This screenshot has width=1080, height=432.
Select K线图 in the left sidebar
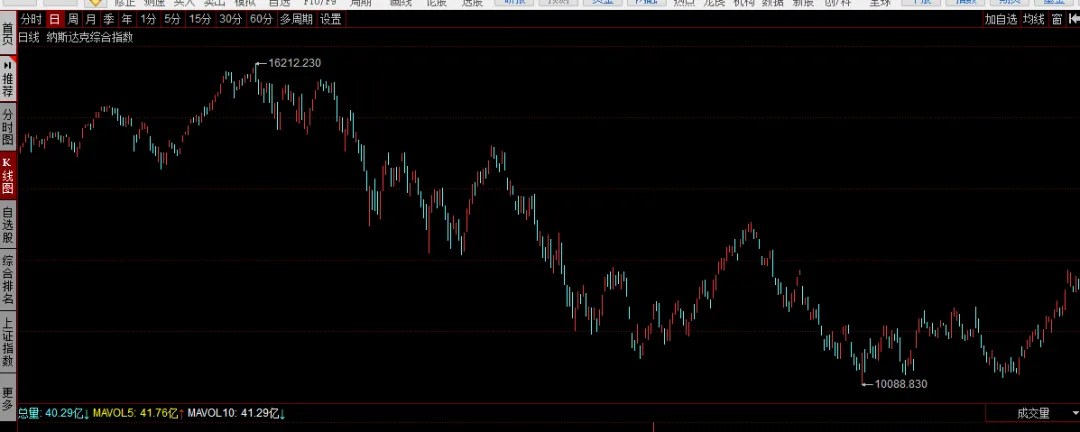coord(8,175)
